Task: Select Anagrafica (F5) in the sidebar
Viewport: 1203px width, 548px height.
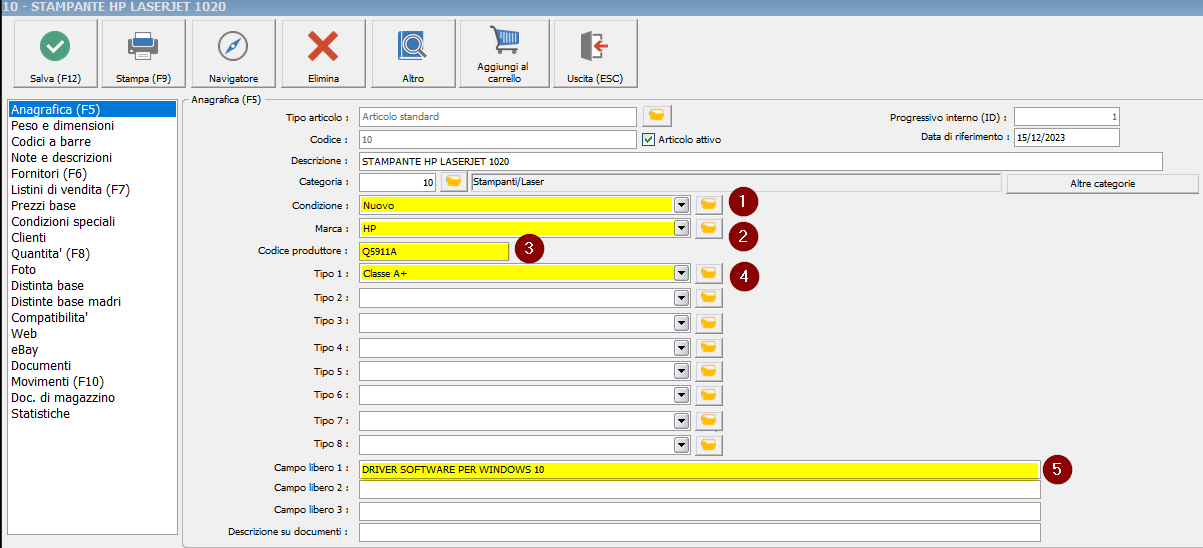Action: click(92, 110)
